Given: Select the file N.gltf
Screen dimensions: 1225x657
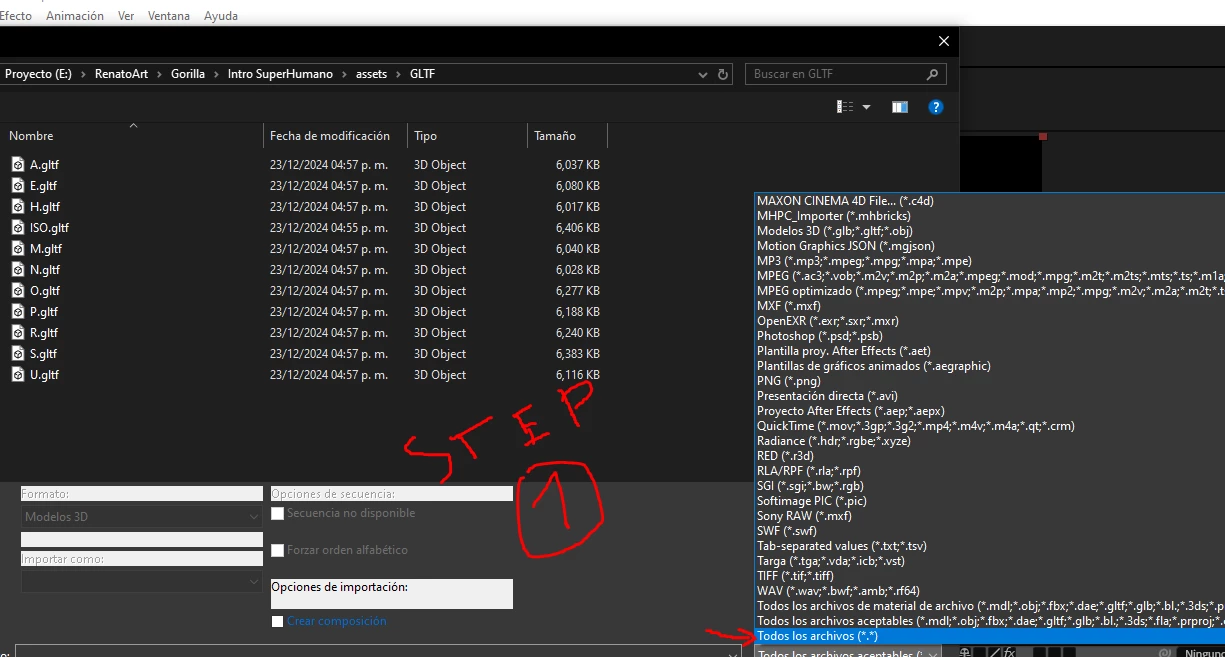Looking at the screenshot, I should (x=45, y=270).
